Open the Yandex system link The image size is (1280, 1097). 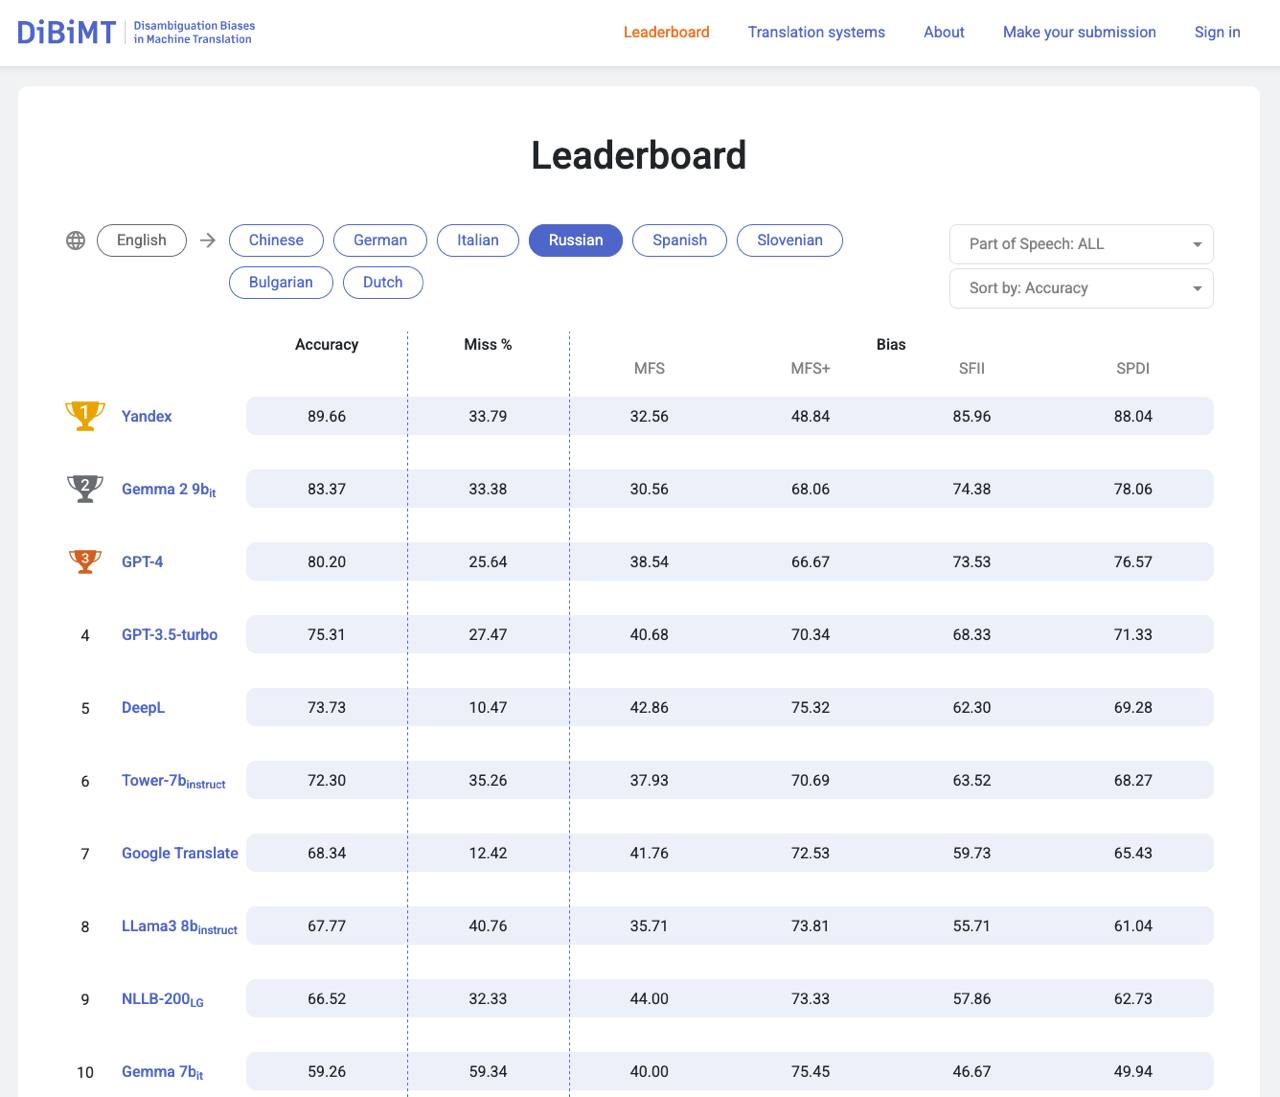coord(147,416)
